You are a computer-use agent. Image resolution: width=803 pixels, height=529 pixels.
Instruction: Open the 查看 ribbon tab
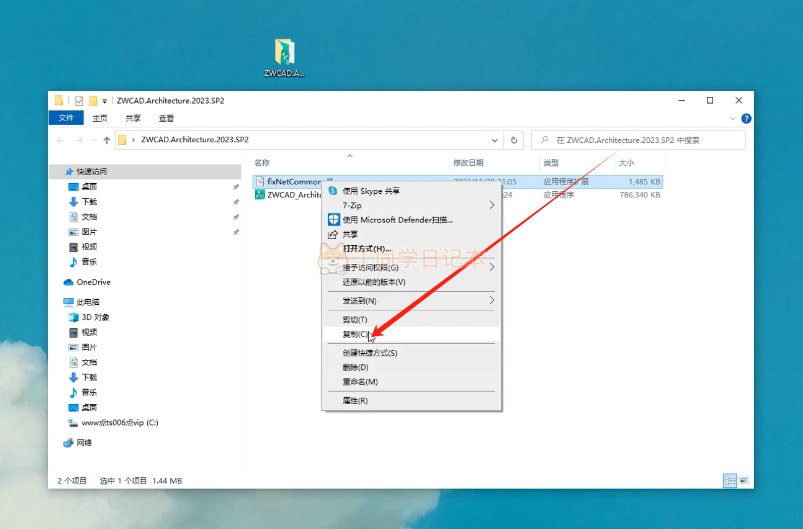[x=166, y=118]
